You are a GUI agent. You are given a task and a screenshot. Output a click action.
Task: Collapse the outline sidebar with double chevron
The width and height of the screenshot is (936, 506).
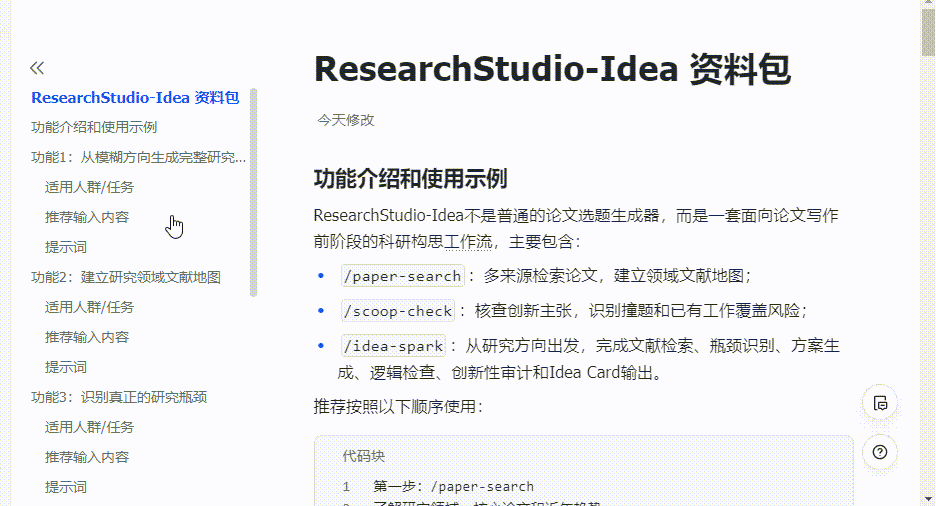click(x=37, y=68)
